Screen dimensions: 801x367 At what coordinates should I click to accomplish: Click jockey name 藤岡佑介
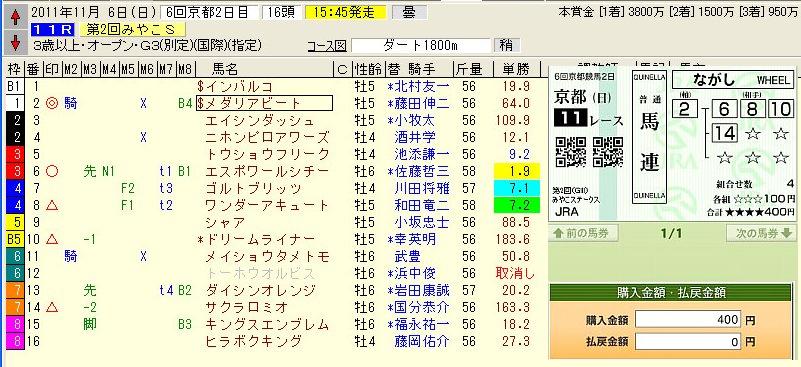421,341
